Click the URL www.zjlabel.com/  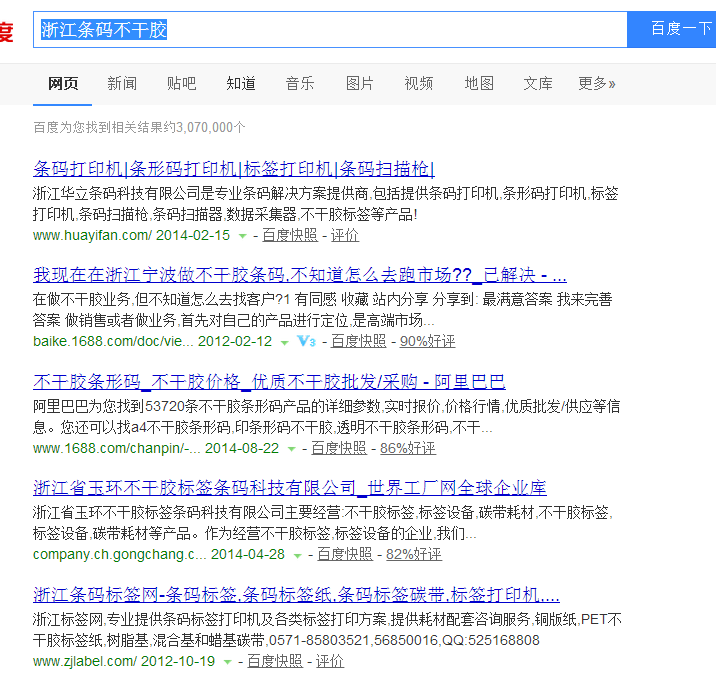[84, 661]
